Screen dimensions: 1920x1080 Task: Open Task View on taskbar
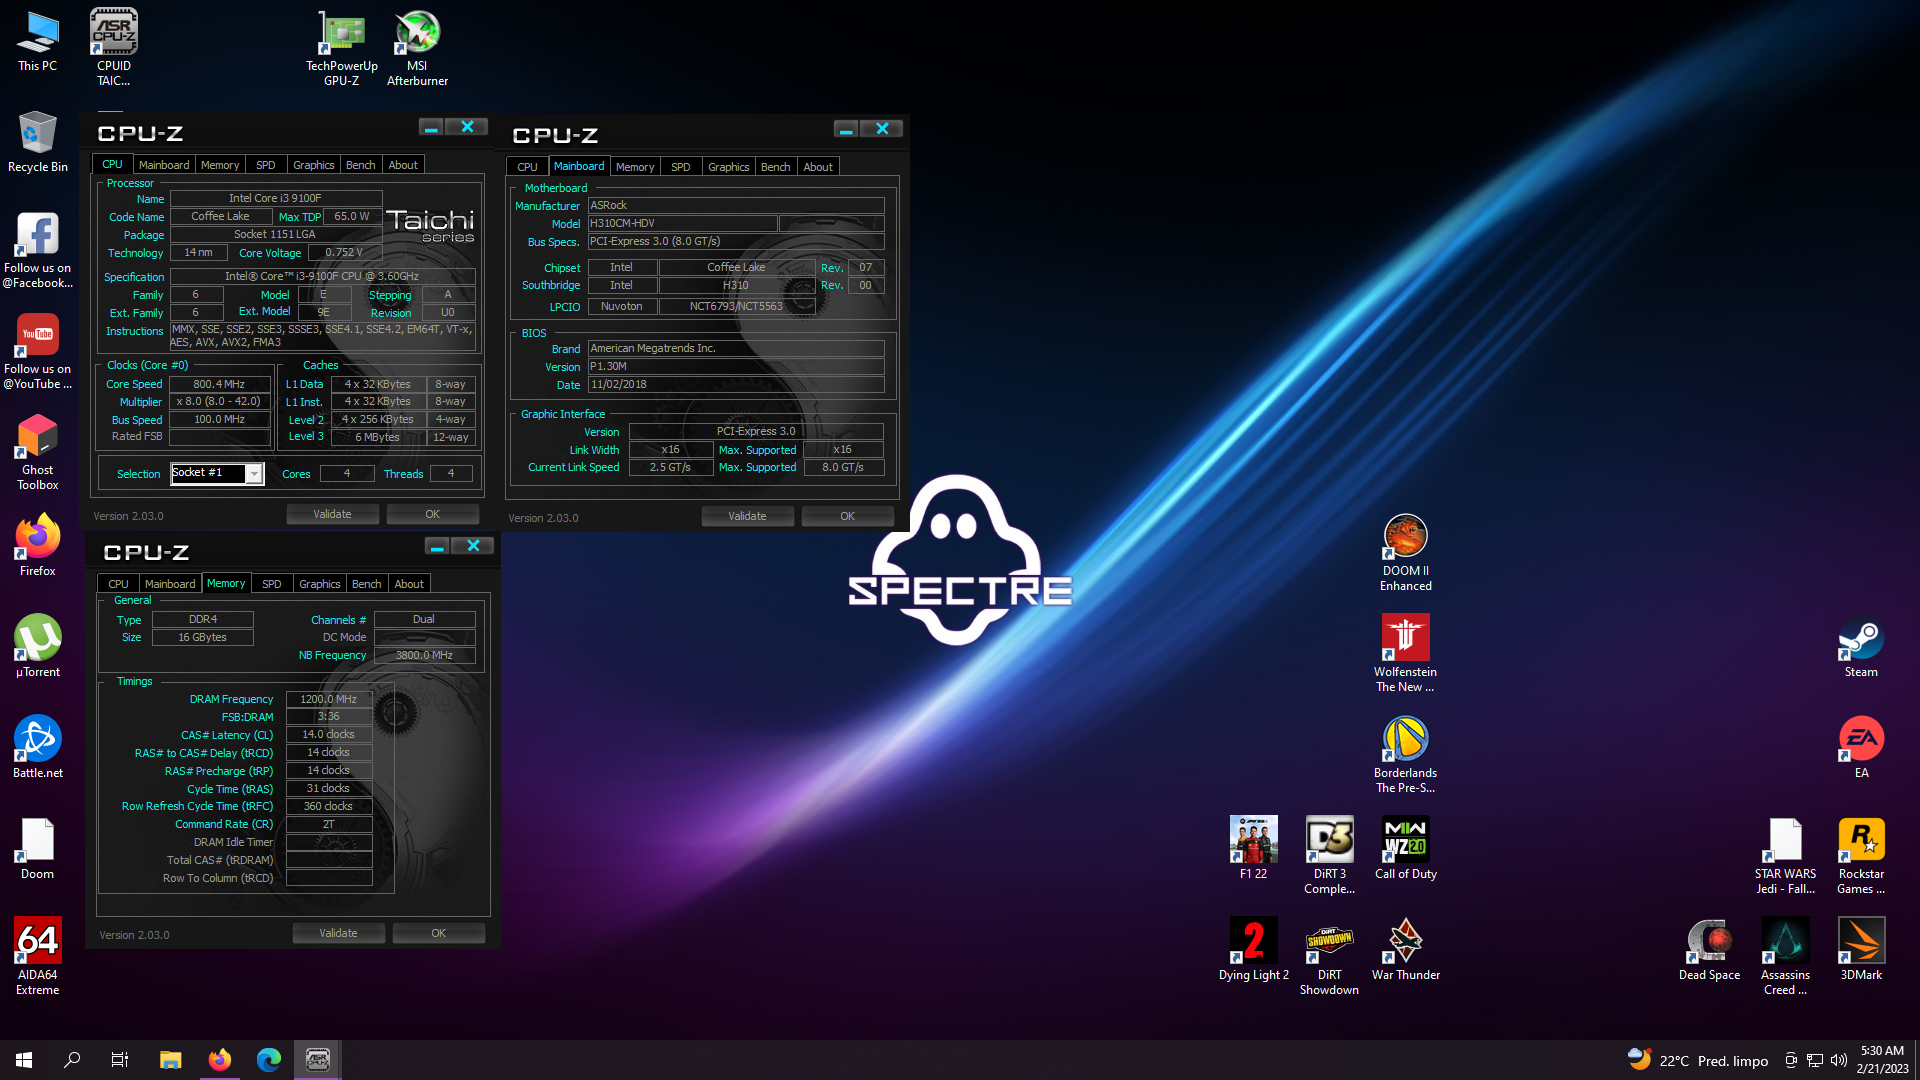120,1060
